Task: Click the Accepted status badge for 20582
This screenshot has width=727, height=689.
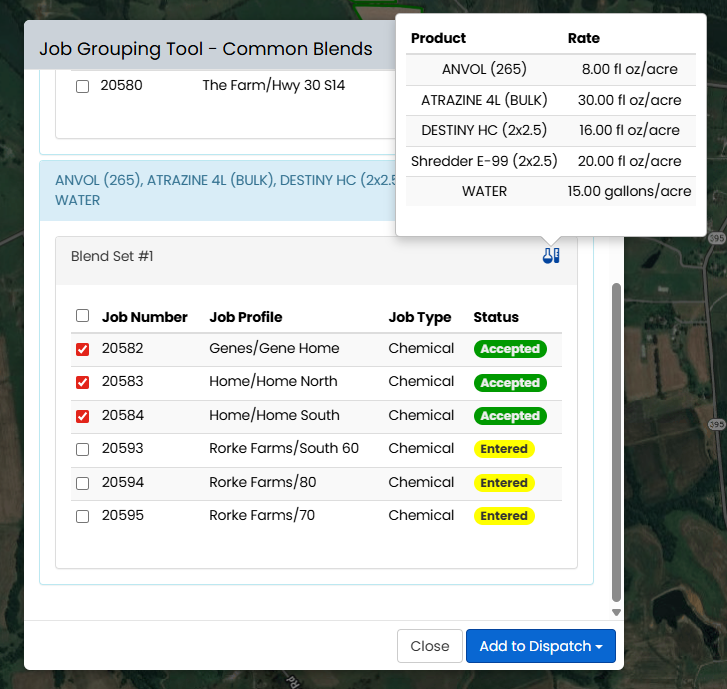Action: pos(509,349)
